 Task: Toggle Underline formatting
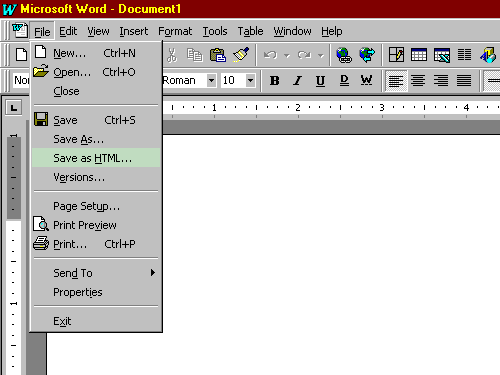click(320, 80)
